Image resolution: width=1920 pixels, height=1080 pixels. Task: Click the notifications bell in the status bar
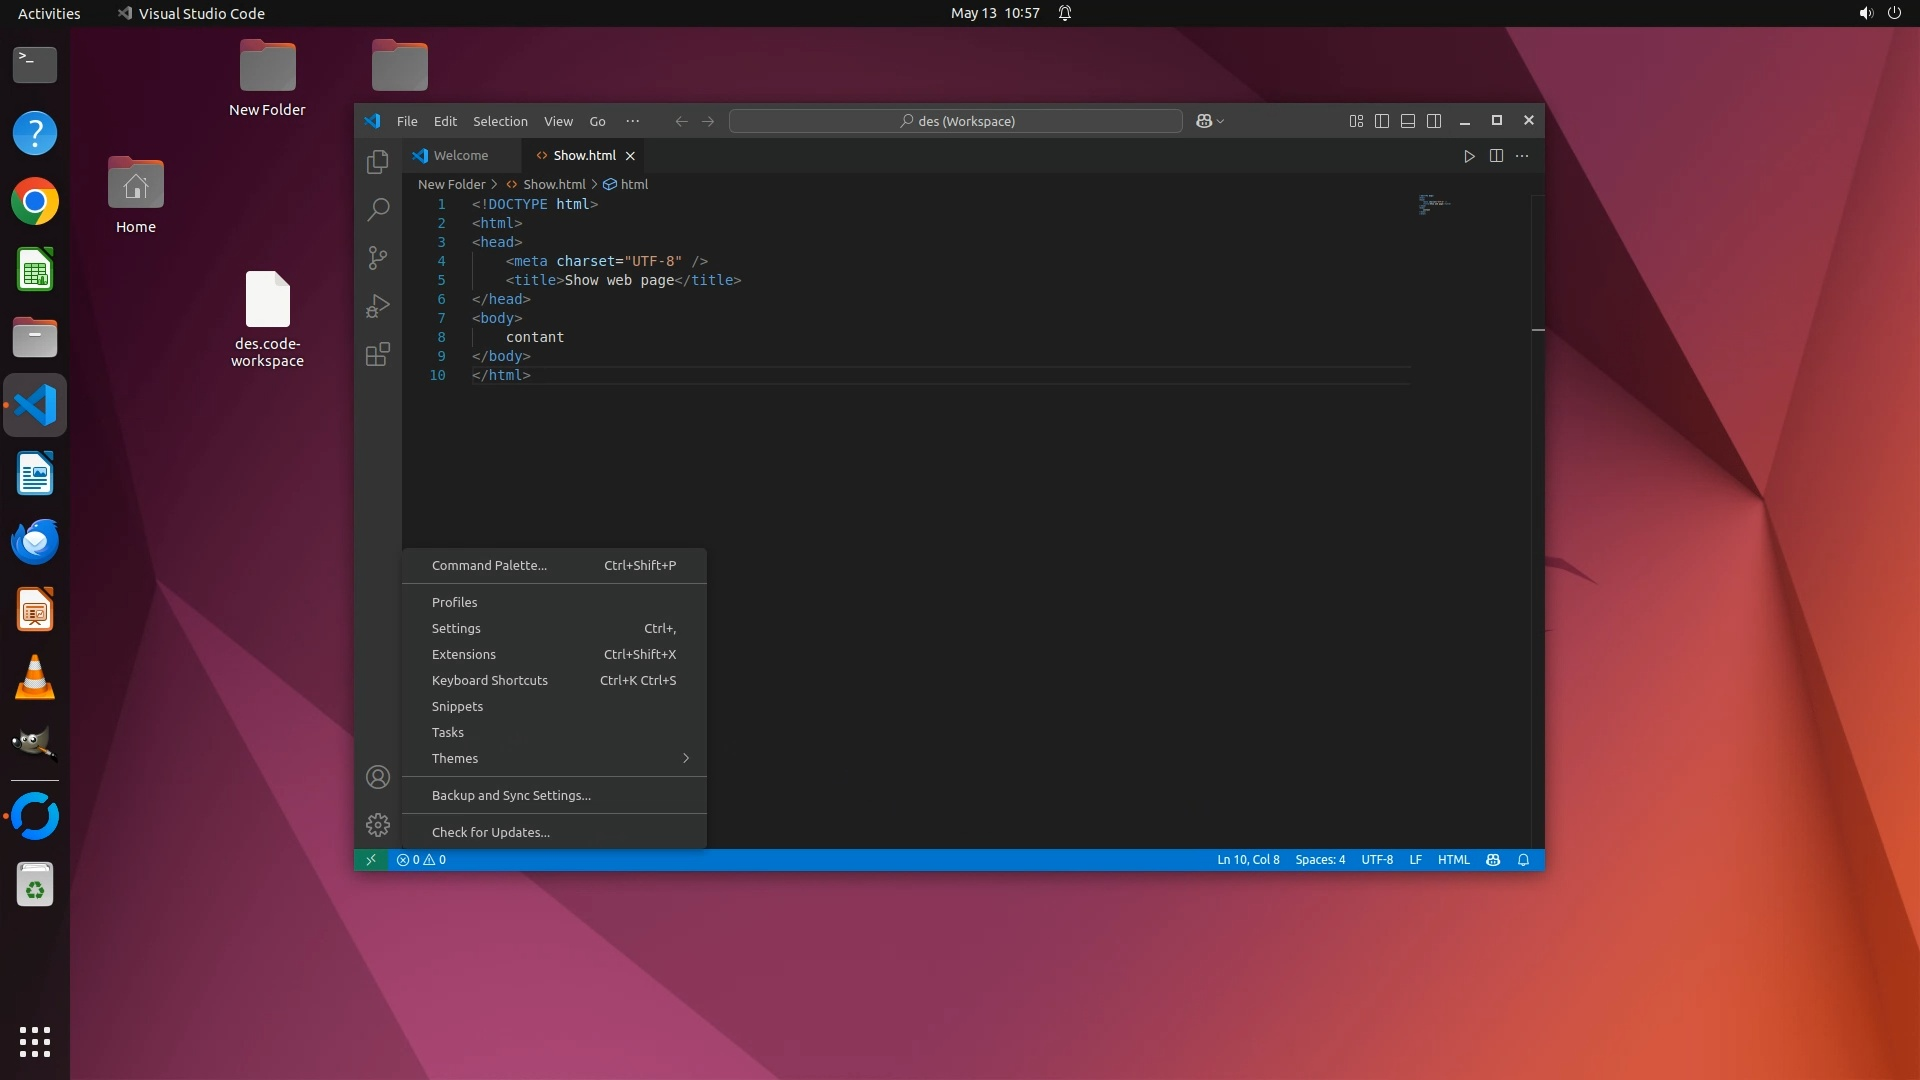tap(1523, 860)
